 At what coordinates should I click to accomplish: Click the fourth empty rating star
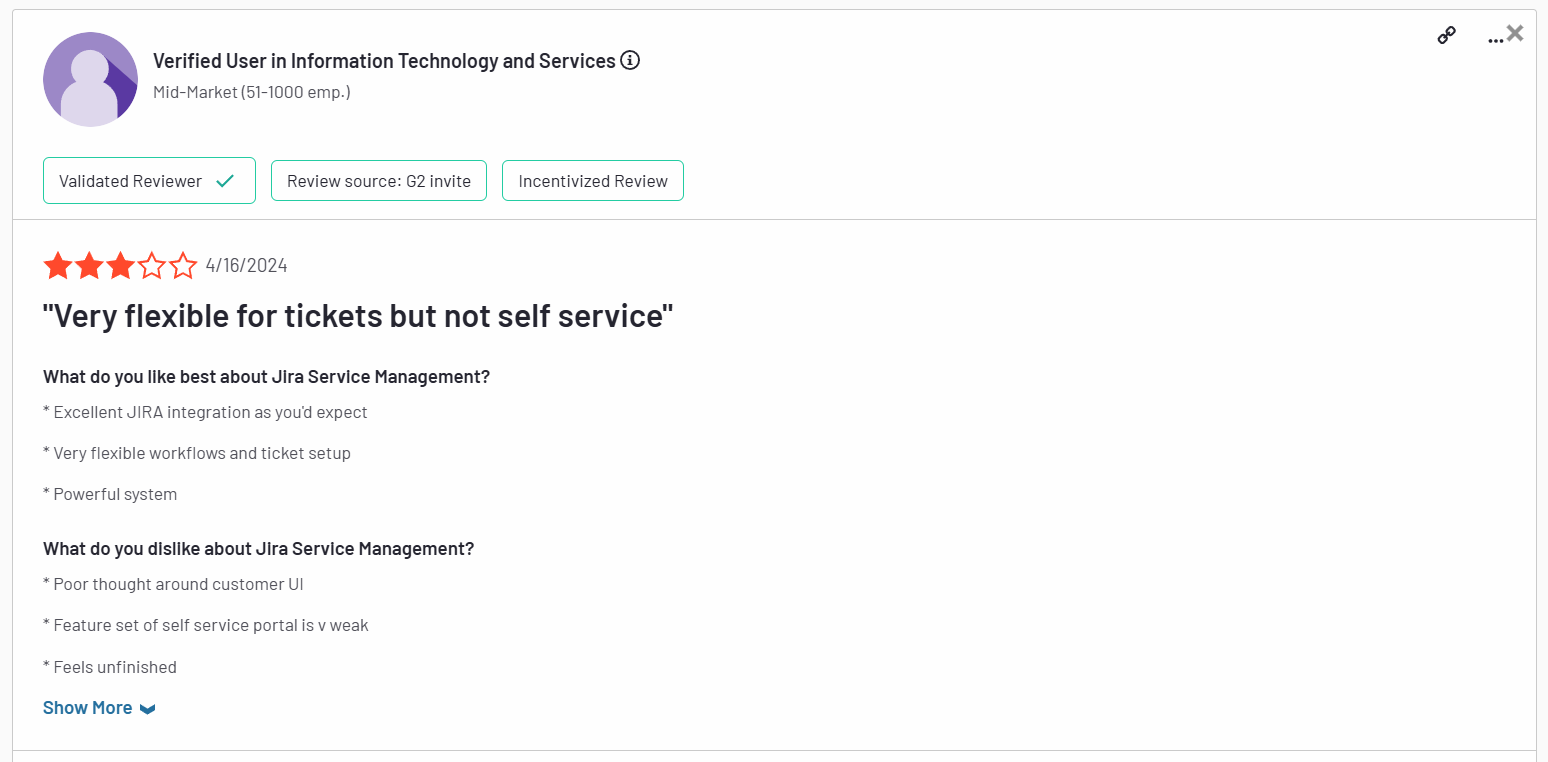[151, 266]
